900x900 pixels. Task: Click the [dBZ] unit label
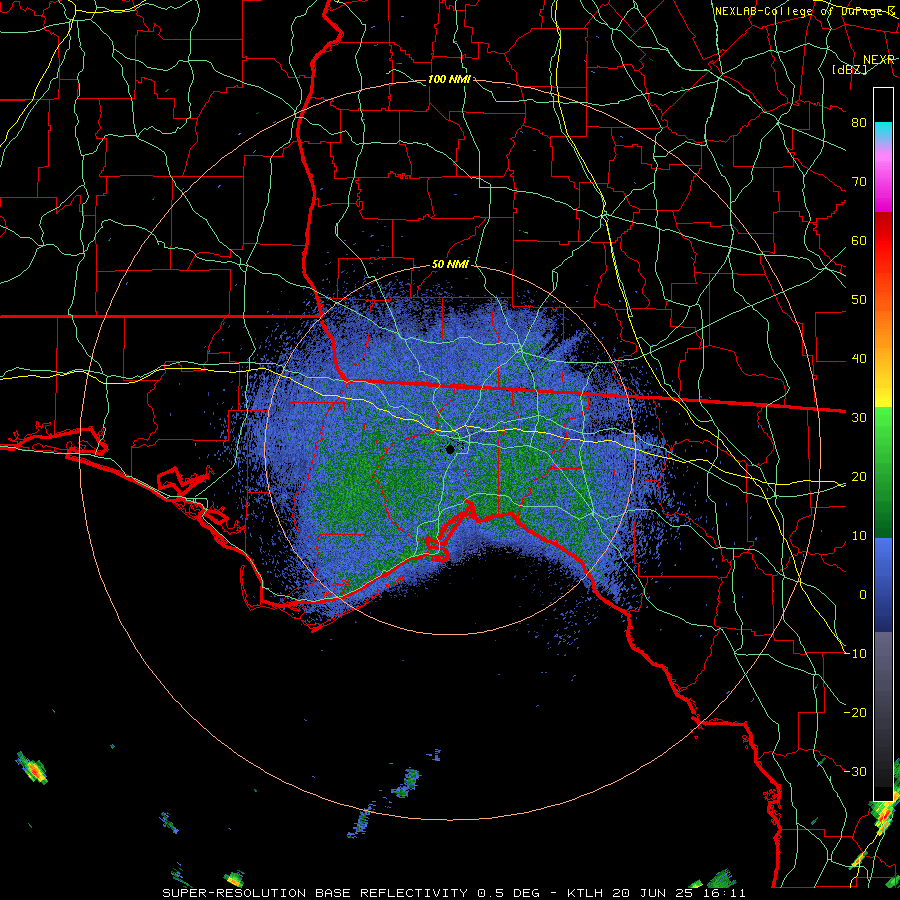(850, 69)
